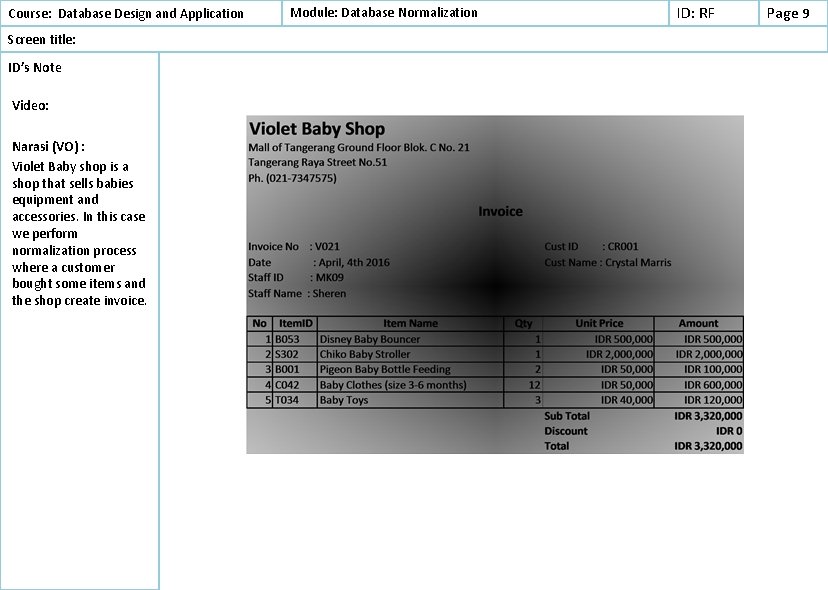Click the 'Item Name' column header

click(x=410, y=323)
